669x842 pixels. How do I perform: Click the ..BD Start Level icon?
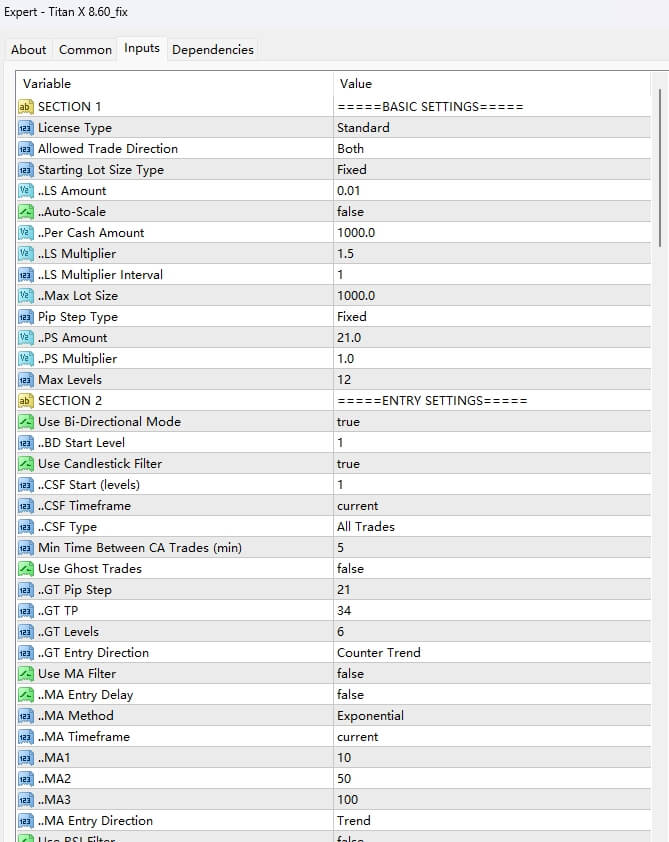coord(25,442)
